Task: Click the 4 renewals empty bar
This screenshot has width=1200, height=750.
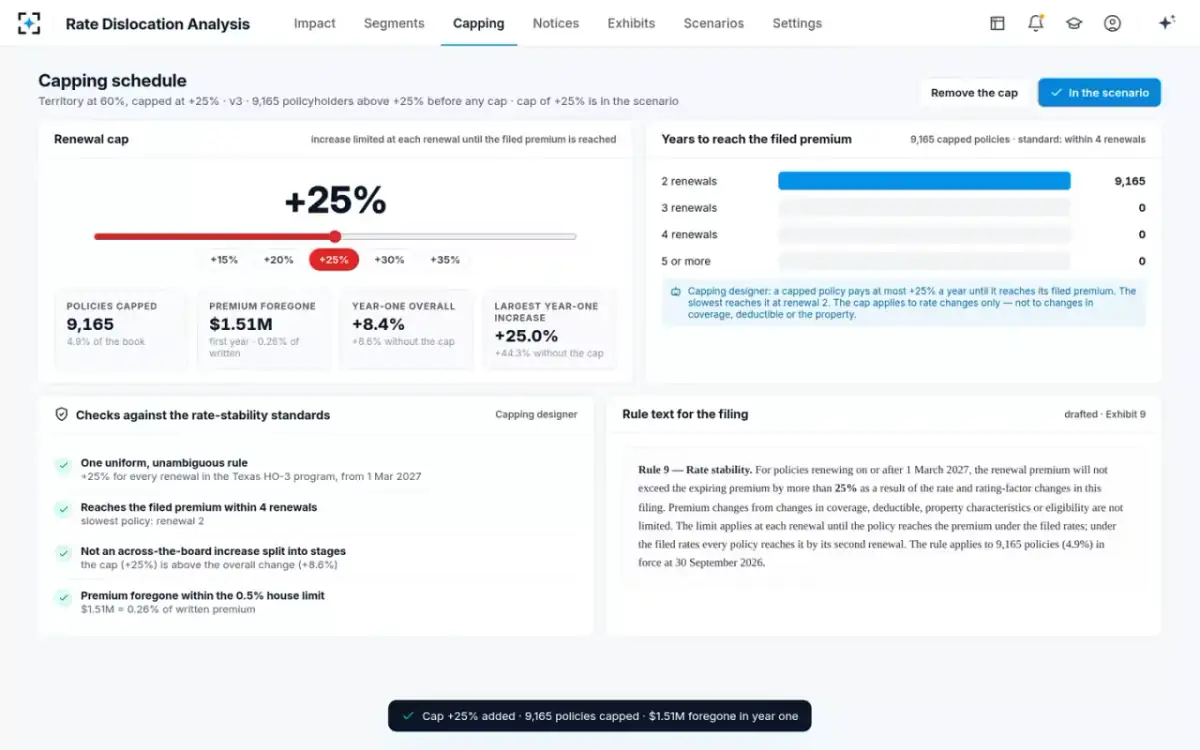Action: (x=924, y=235)
